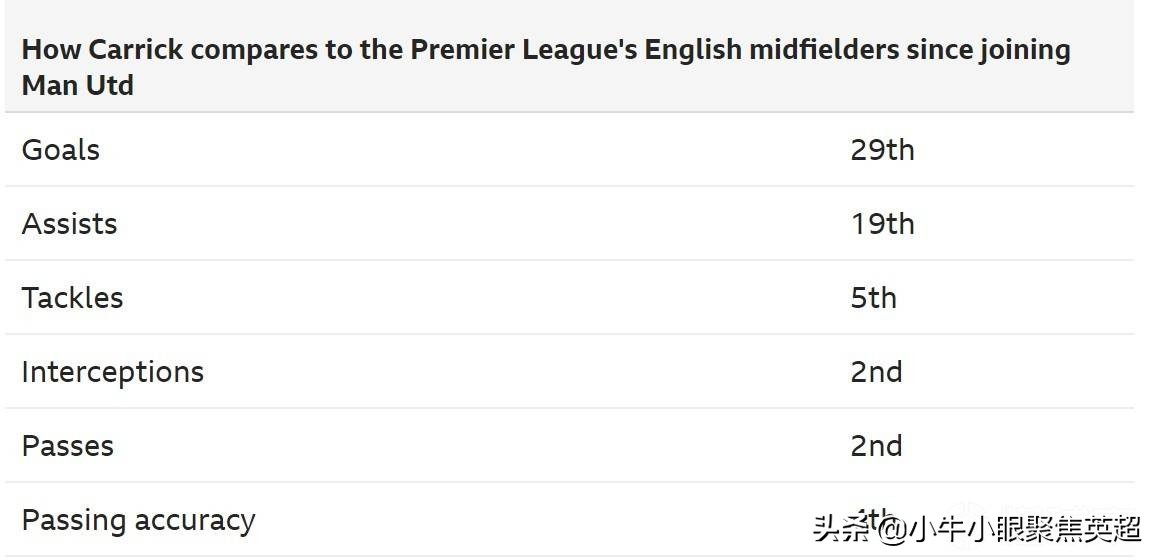Click "Man Utd" on the heading's second line

[x=77, y=86]
